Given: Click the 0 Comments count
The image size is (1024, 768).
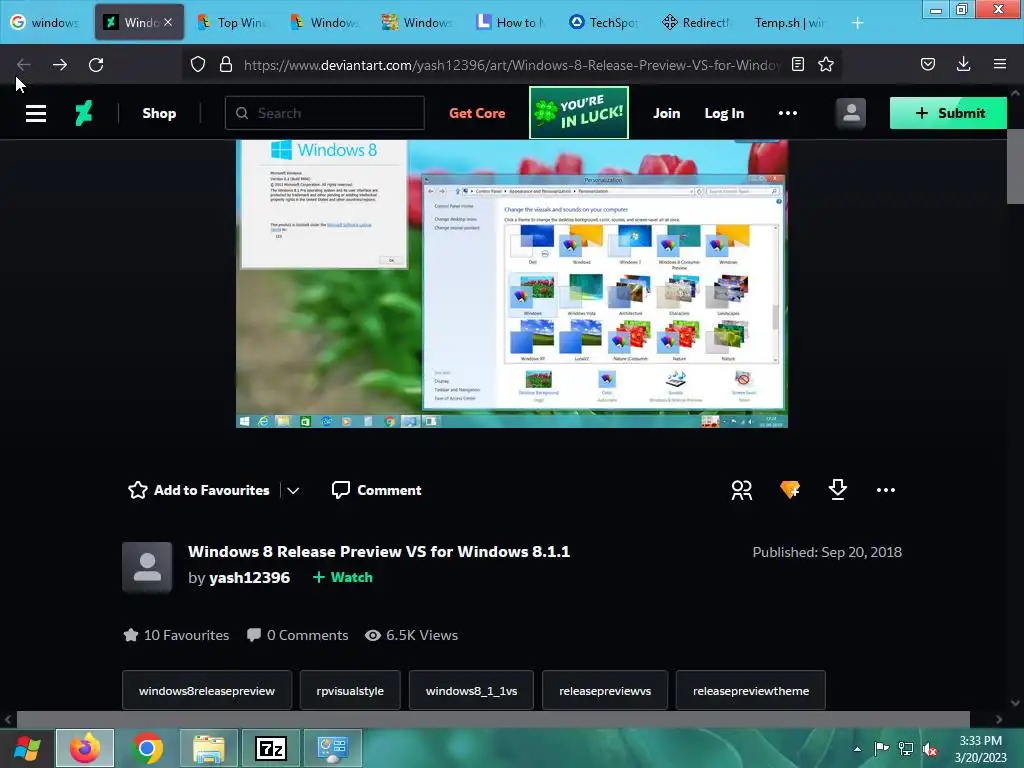Looking at the screenshot, I should 298,635.
